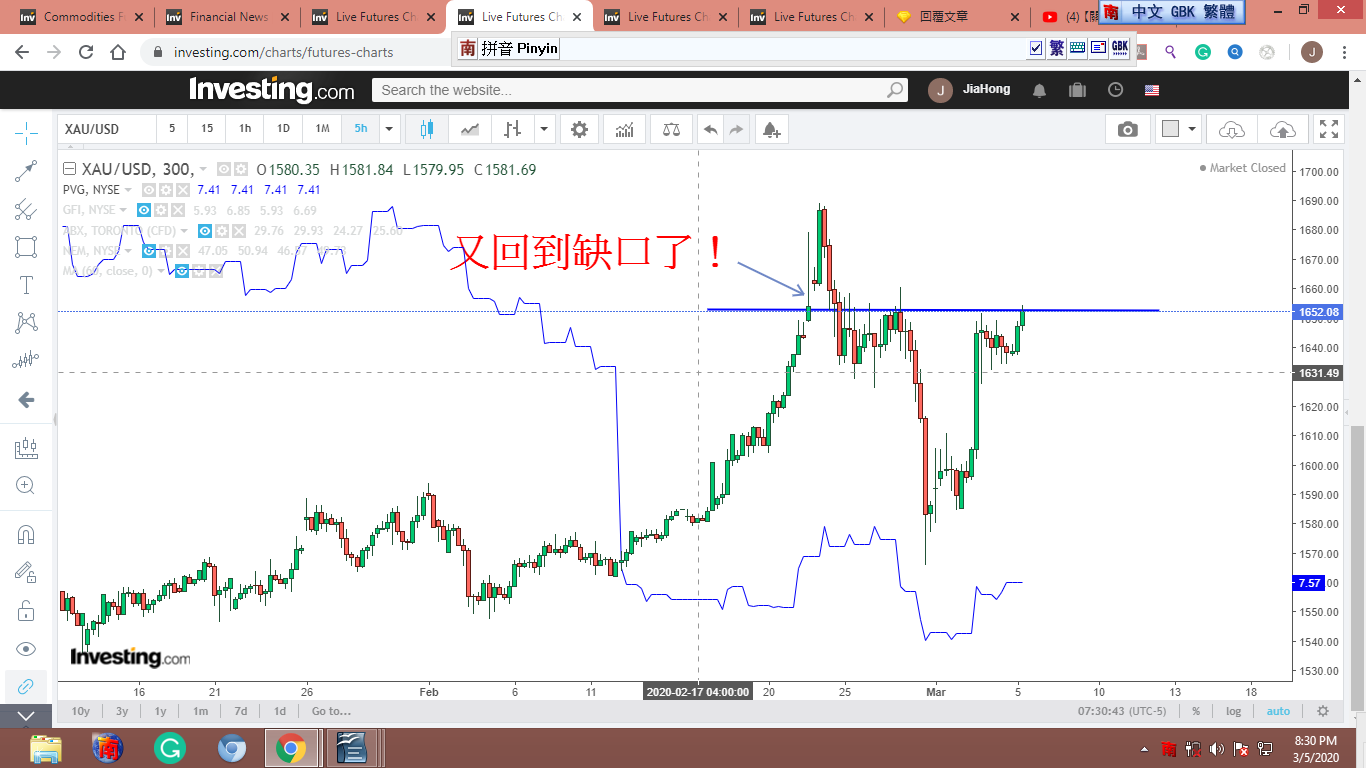1366x768 pixels.
Task: Collapse the XAU/USD legend box
Action: pyautogui.click(x=69, y=170)
